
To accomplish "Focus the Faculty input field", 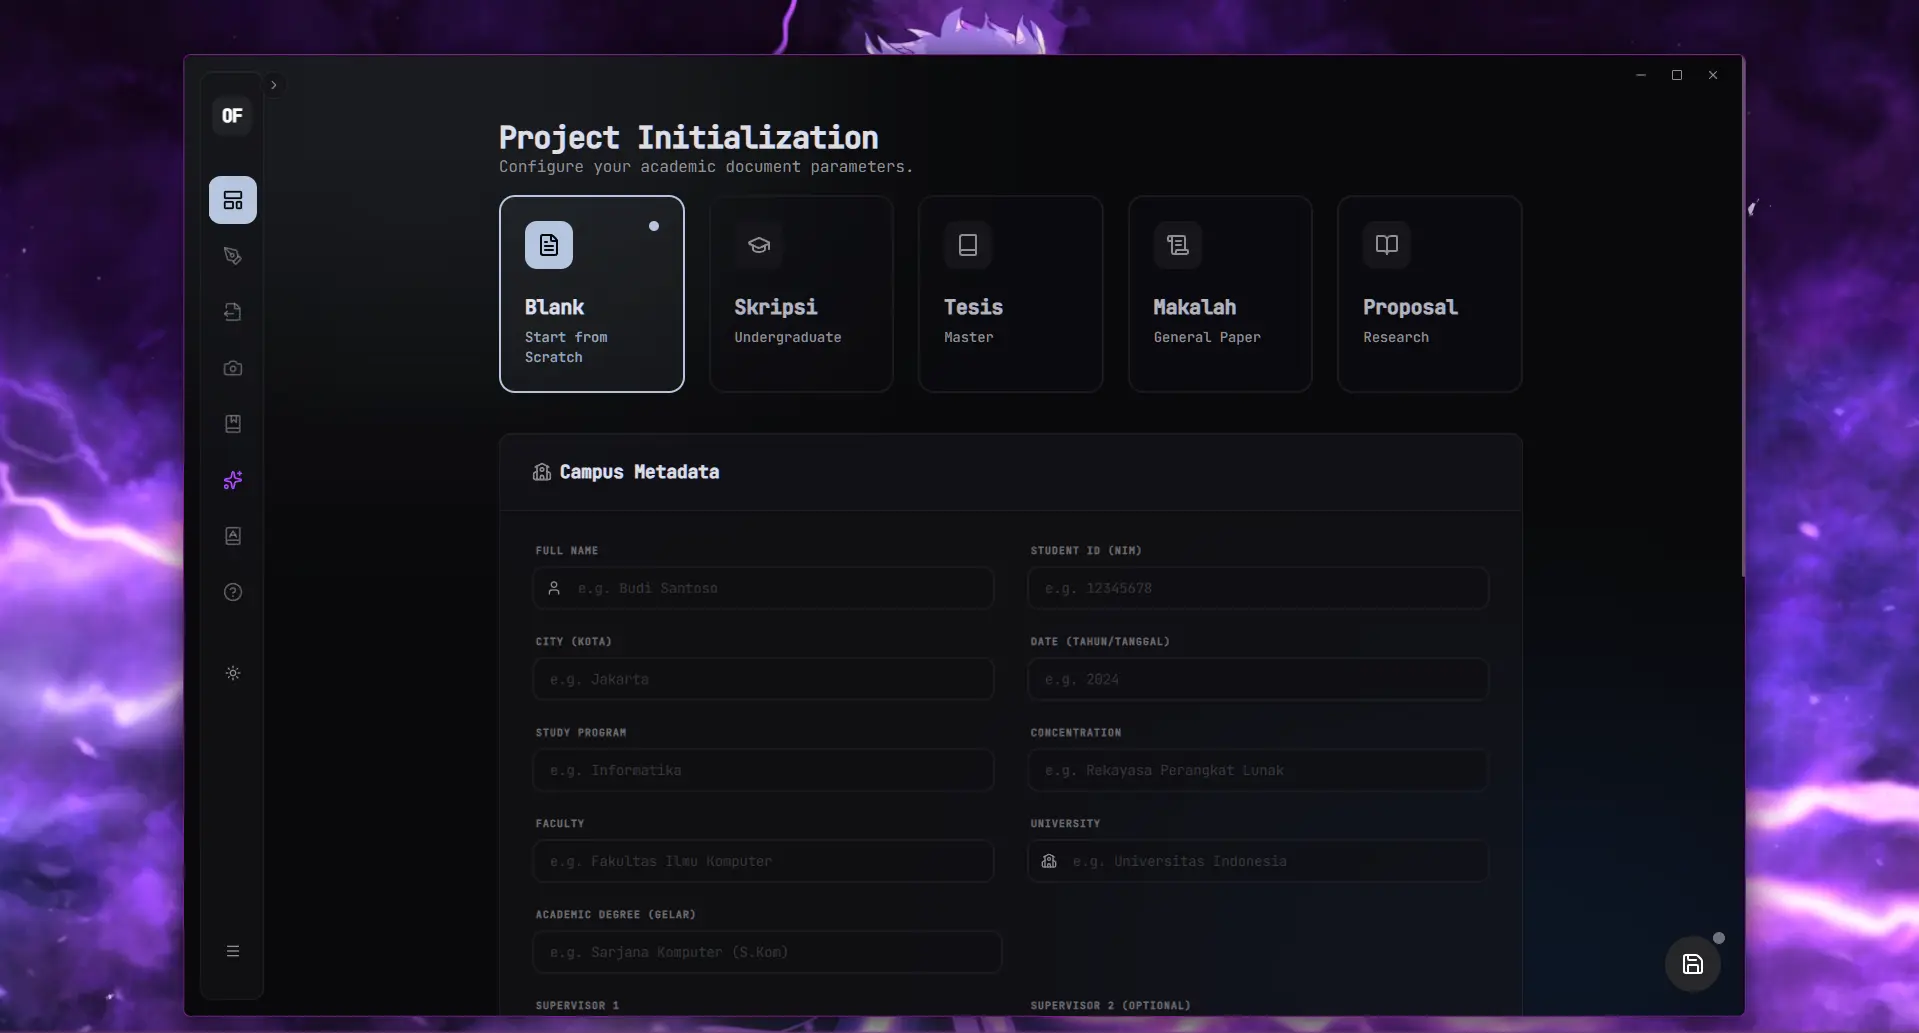I will tap(764, 861).
